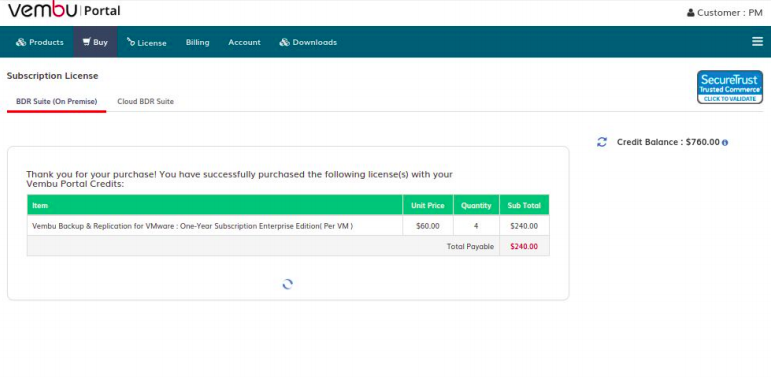The image size is (771, 377).
Task: Click the credit balance info icon
Action: coord(725,143)
